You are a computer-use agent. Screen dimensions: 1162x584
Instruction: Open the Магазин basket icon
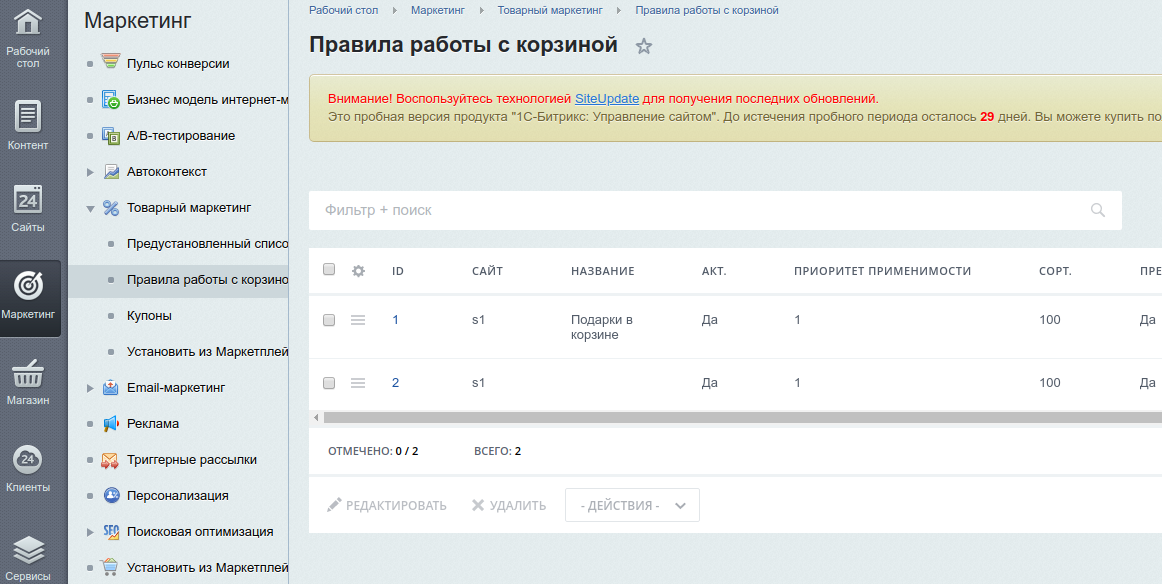click(x=28, y=374)
